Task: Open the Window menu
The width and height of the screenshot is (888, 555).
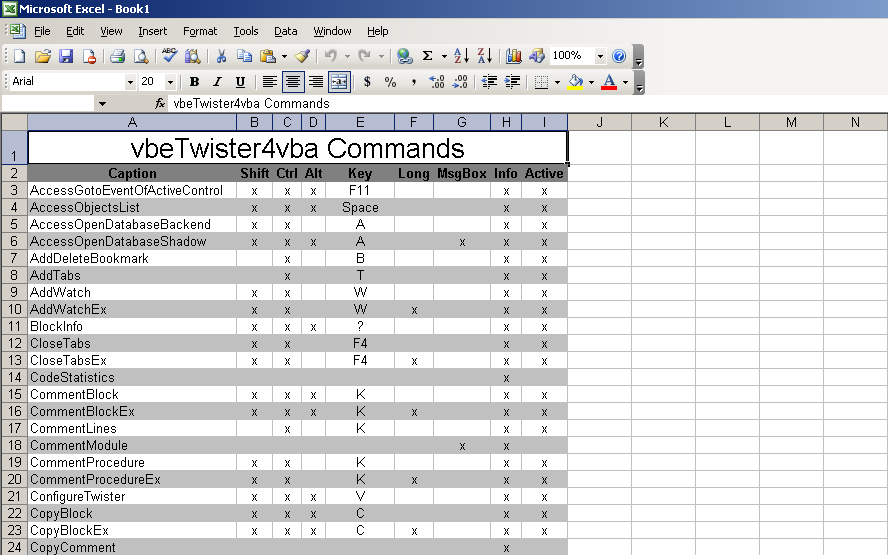Action: (332, 31)
